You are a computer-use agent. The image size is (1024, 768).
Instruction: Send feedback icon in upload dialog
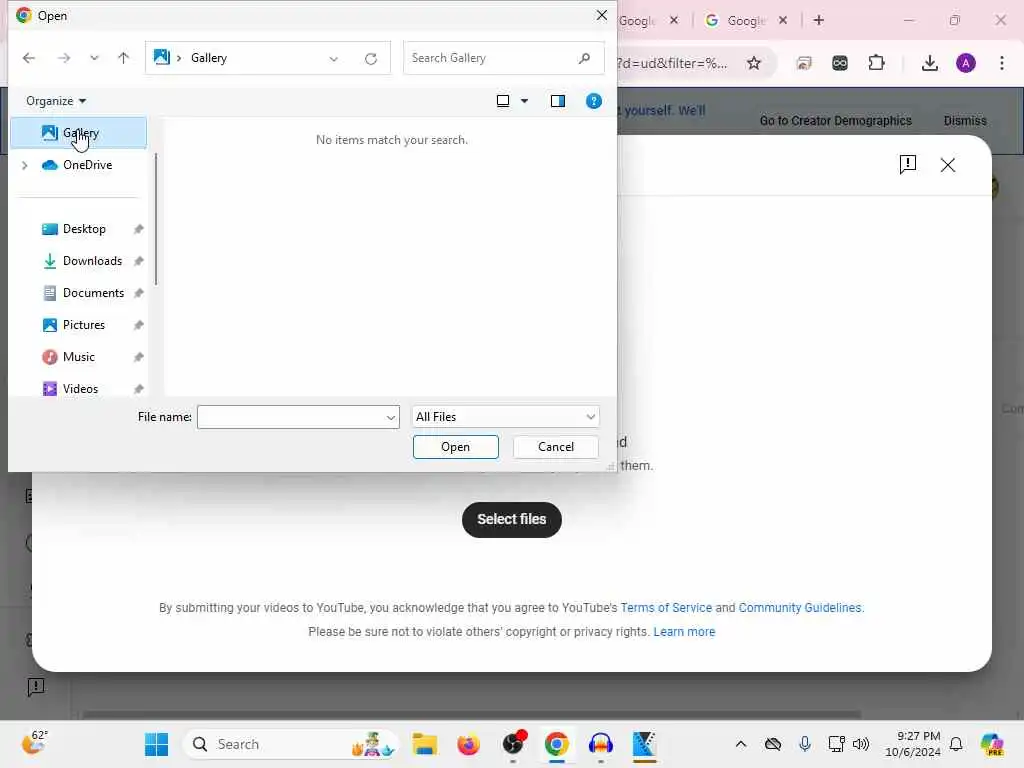tap(908, 165)
